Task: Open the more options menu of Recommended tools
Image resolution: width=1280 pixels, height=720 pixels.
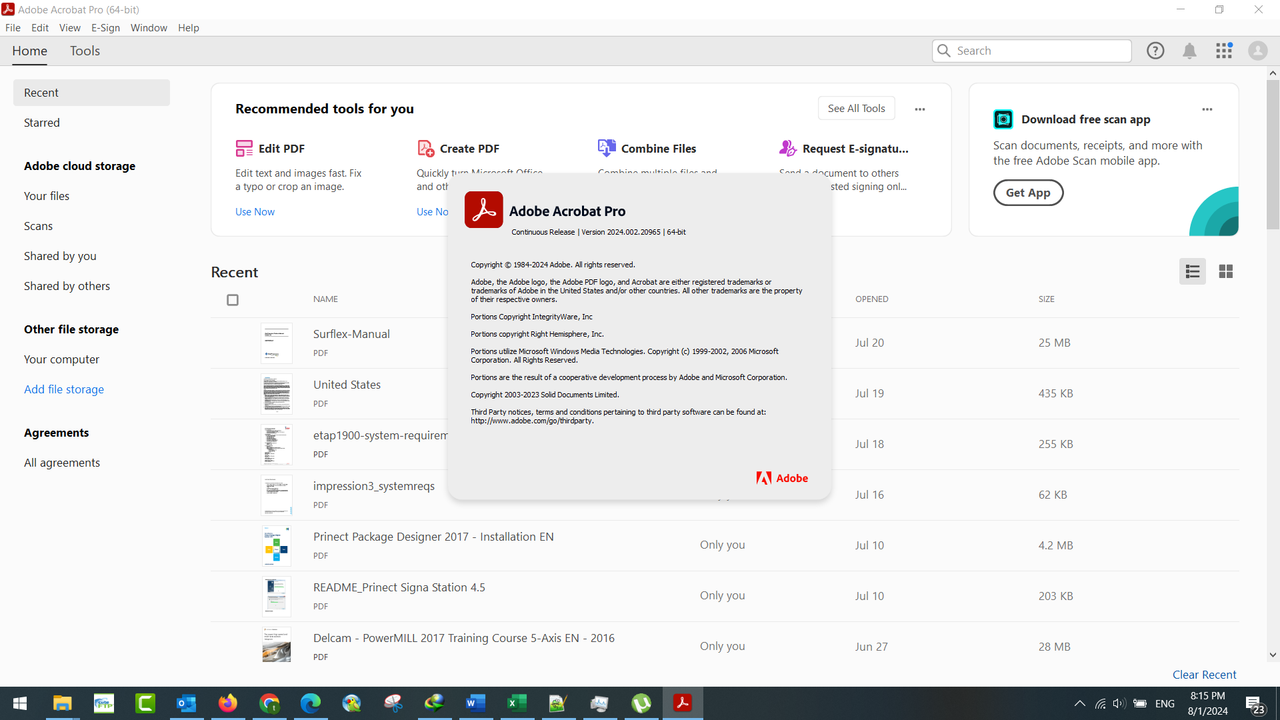Action: pyautogui.click(x=920, y=109)
